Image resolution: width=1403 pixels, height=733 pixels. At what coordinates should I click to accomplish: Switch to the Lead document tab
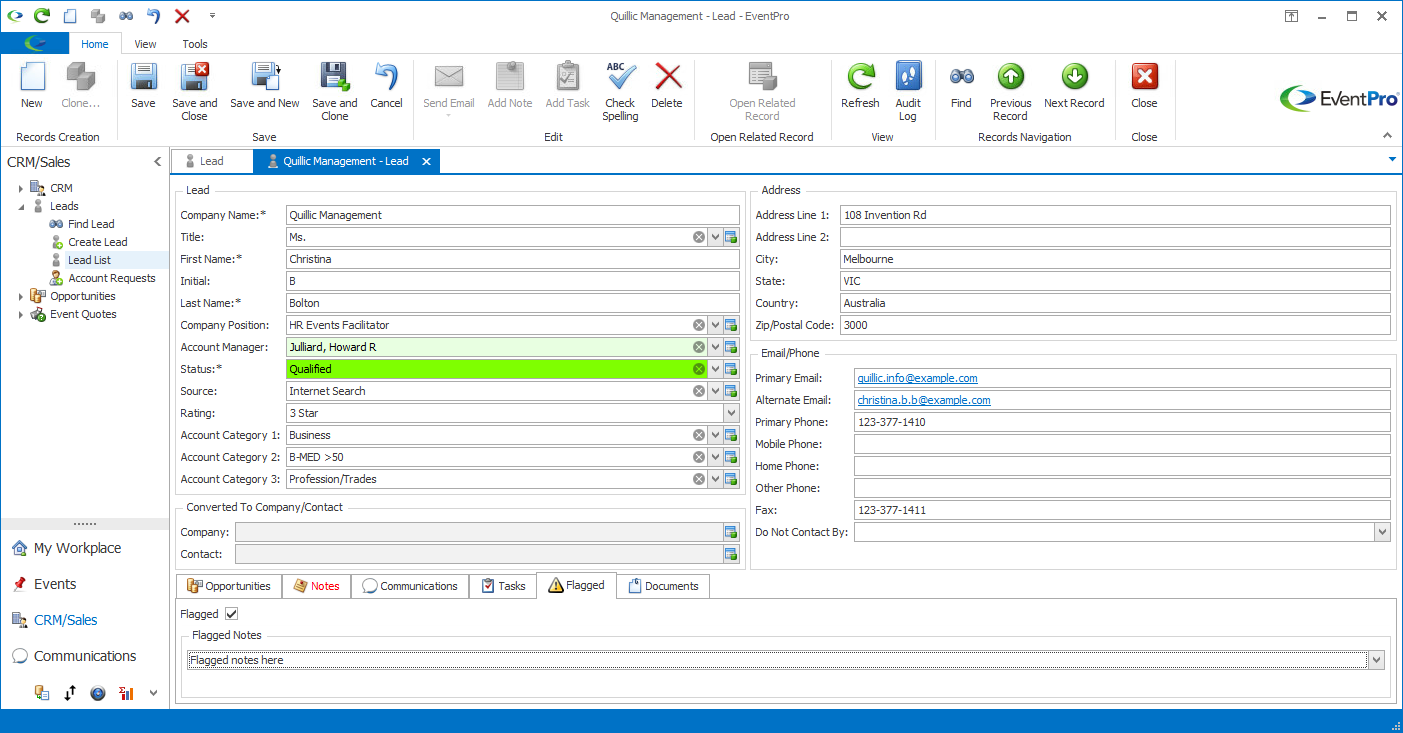point(211,161)
